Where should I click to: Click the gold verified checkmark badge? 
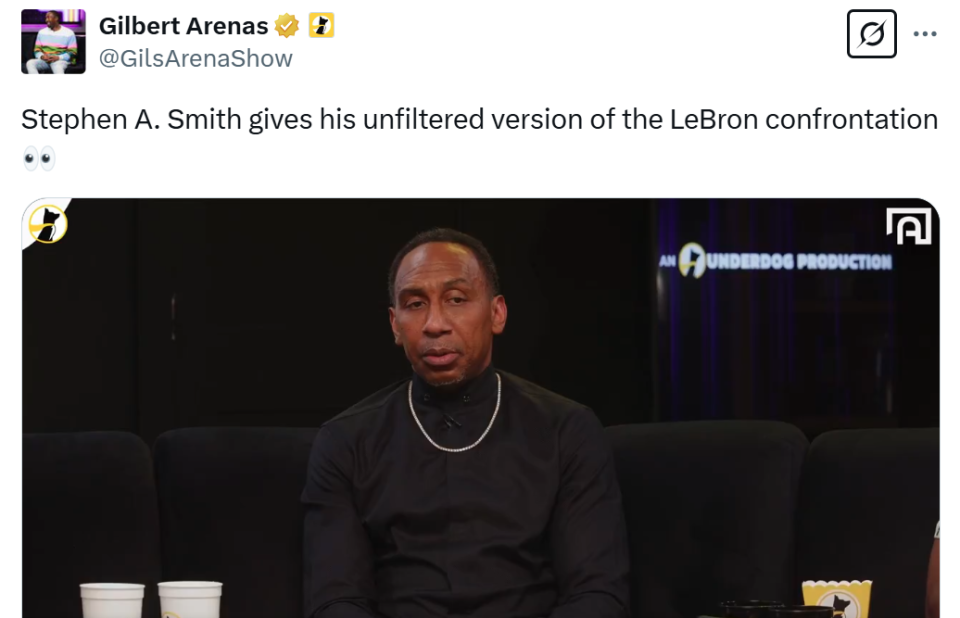click(x=287, y=26)
